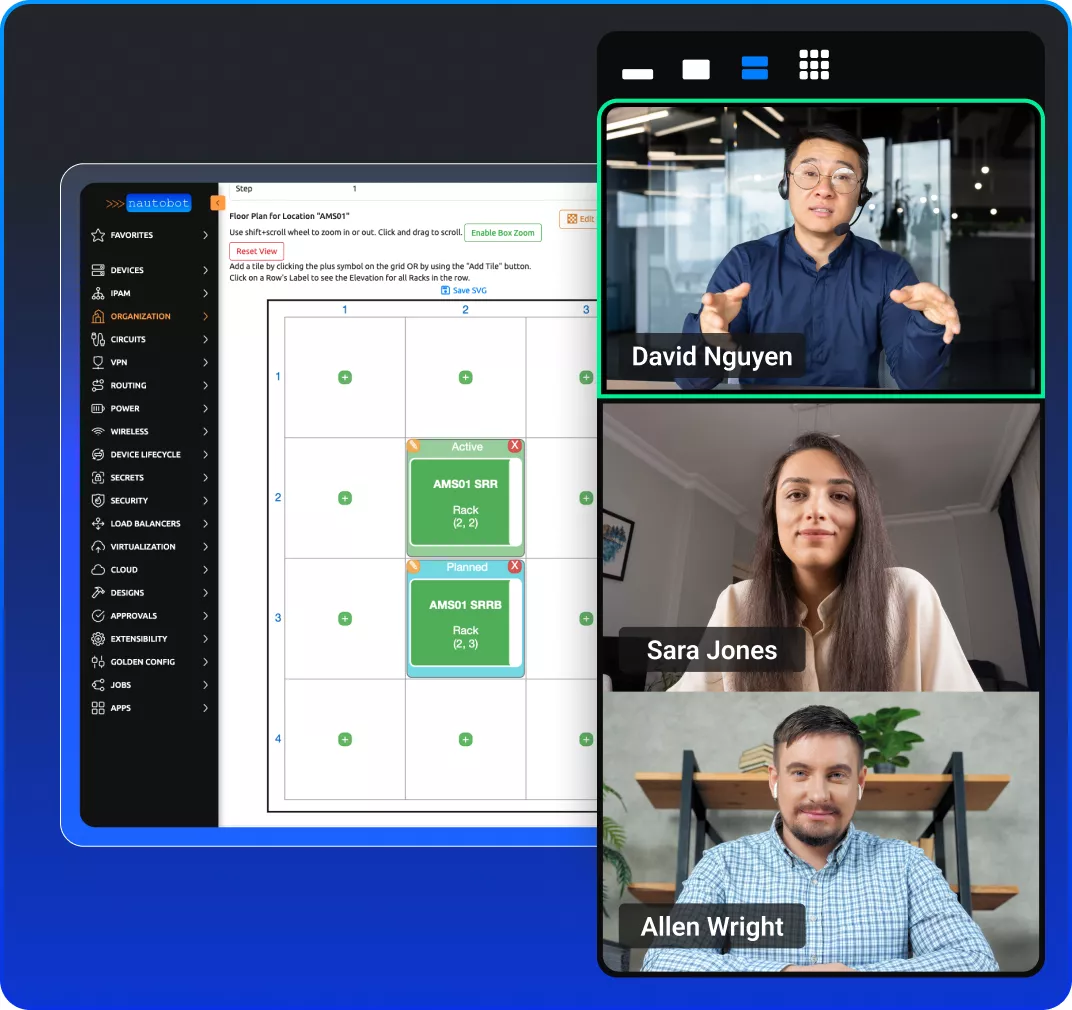The image size is (1072, 1010).
Task: Click the Power icon
Action: click(x=98, y=408)
